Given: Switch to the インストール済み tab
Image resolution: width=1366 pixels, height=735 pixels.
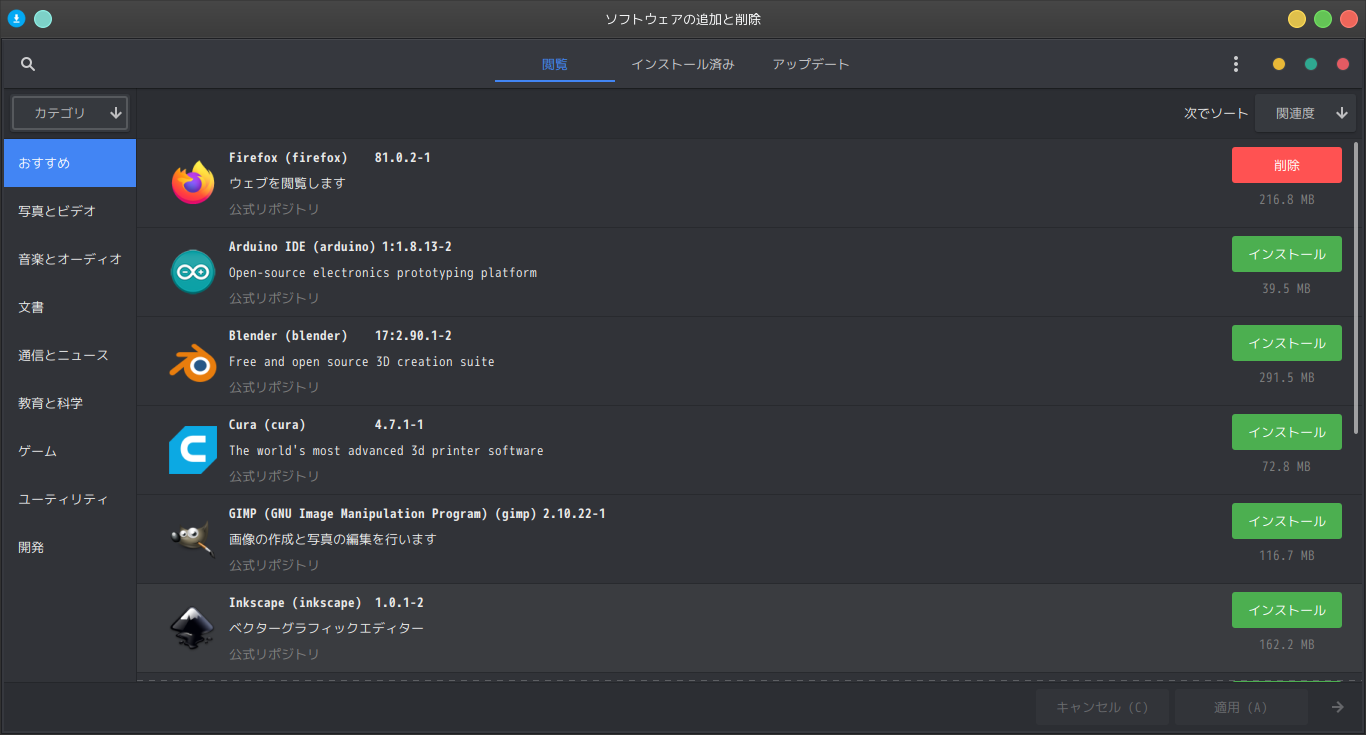Looking at the screenshot, I should point(683,64).
